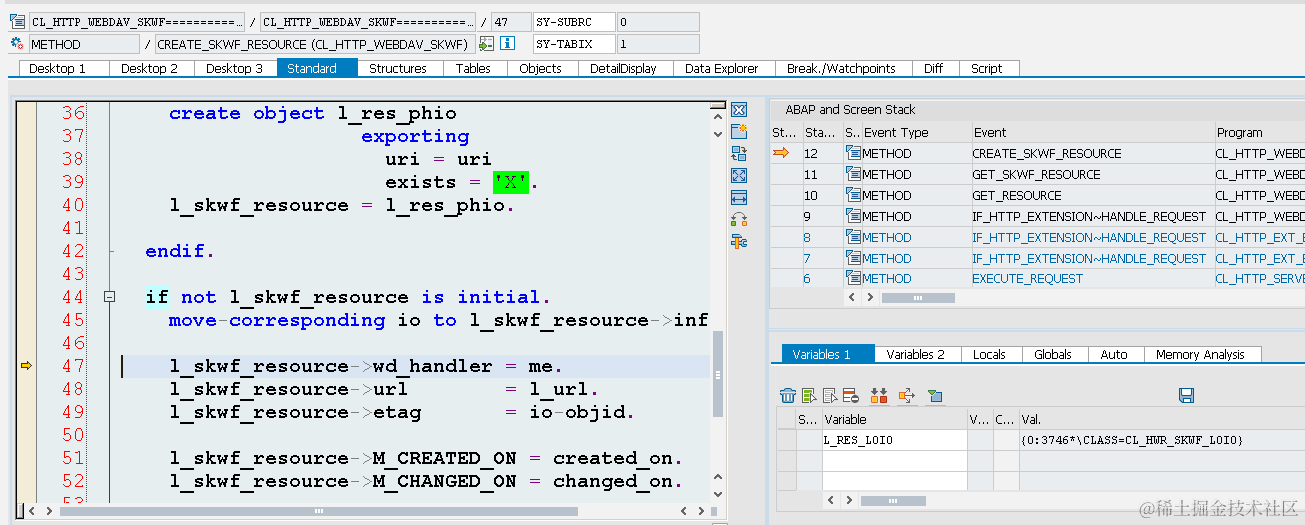
Task: Click the New Tool icon with star
Action: (x=739, y=132)
